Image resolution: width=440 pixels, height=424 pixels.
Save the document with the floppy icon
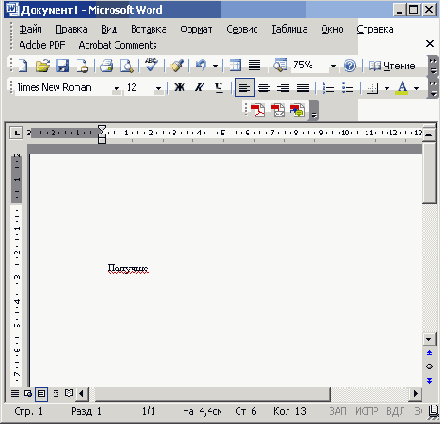[x=62, y=65]
